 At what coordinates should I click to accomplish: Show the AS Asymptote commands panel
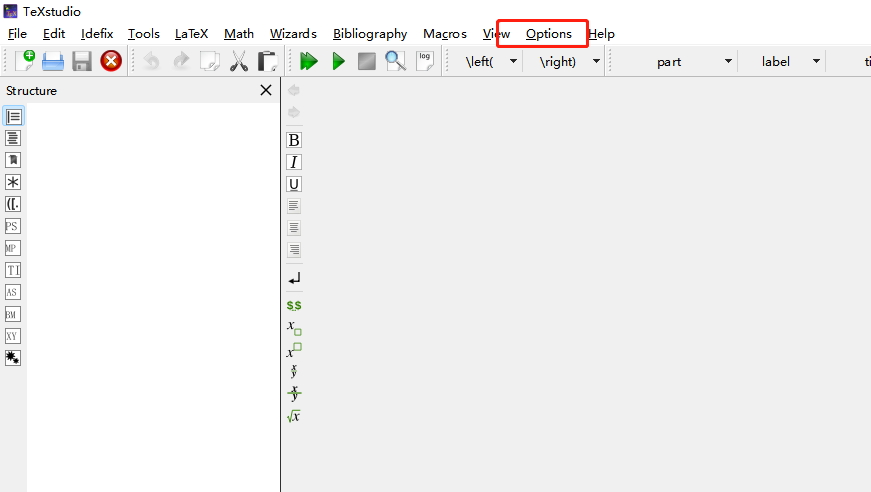click(13, 292)
